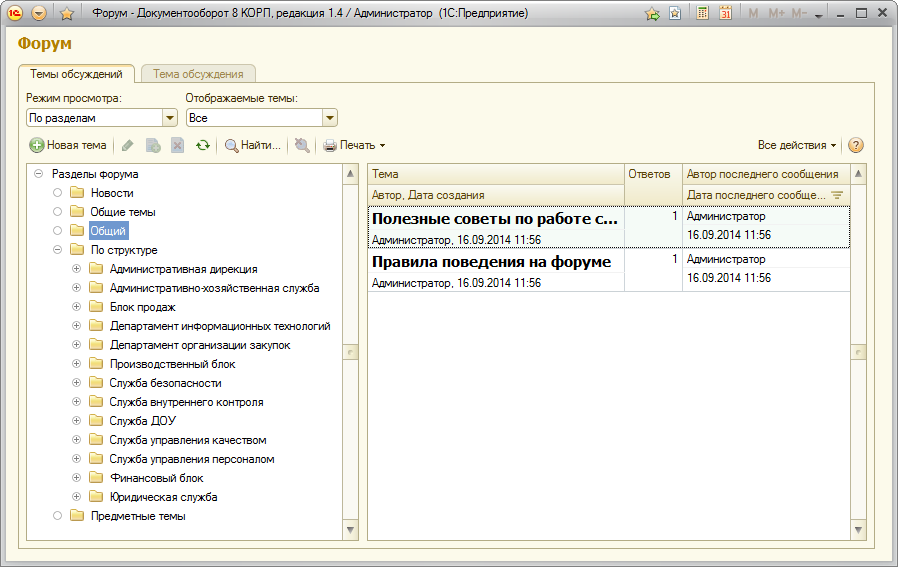Open the Отображаемые темы dropdown
Screen dimensions: 898x567
[x=329, y=118]
